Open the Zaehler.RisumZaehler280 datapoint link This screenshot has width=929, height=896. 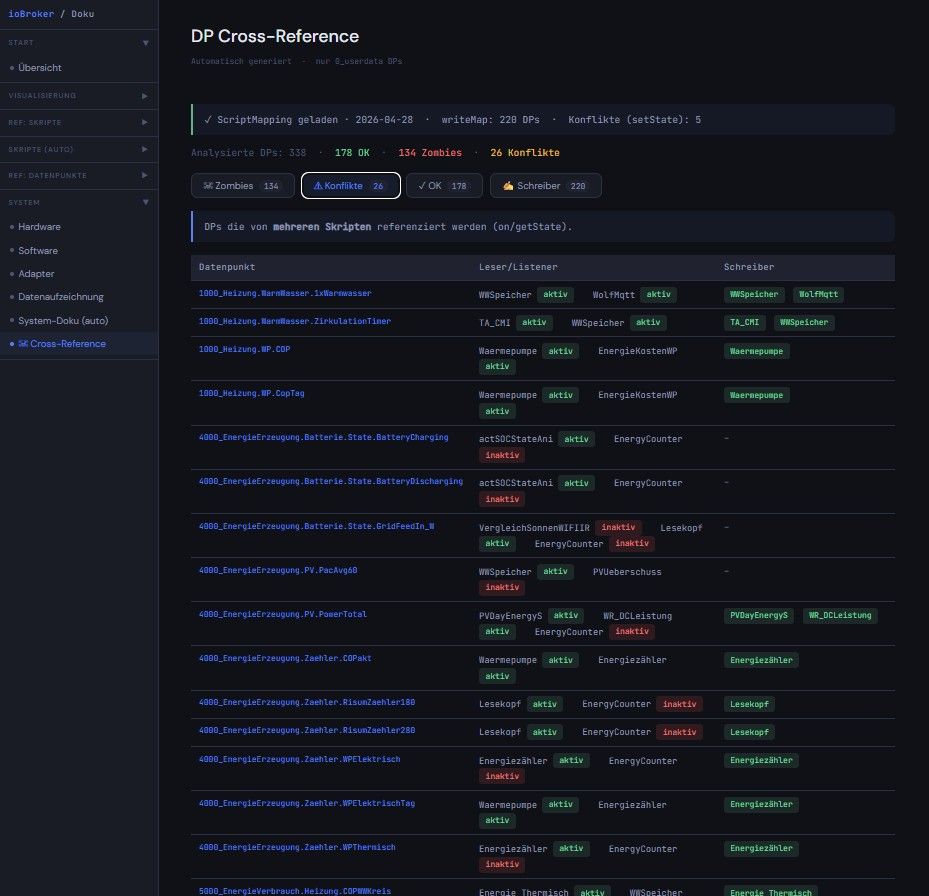(x=307, y=730)
